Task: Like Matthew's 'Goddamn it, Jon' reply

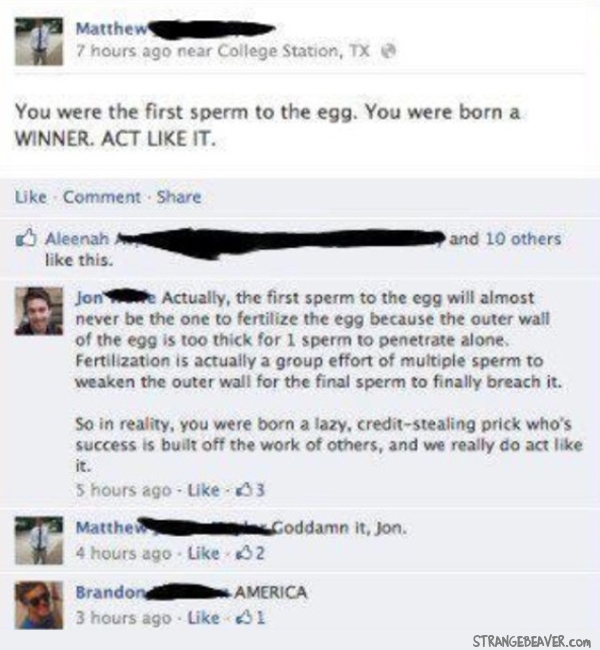Action: pyautogui.click(x=203, y=553)
